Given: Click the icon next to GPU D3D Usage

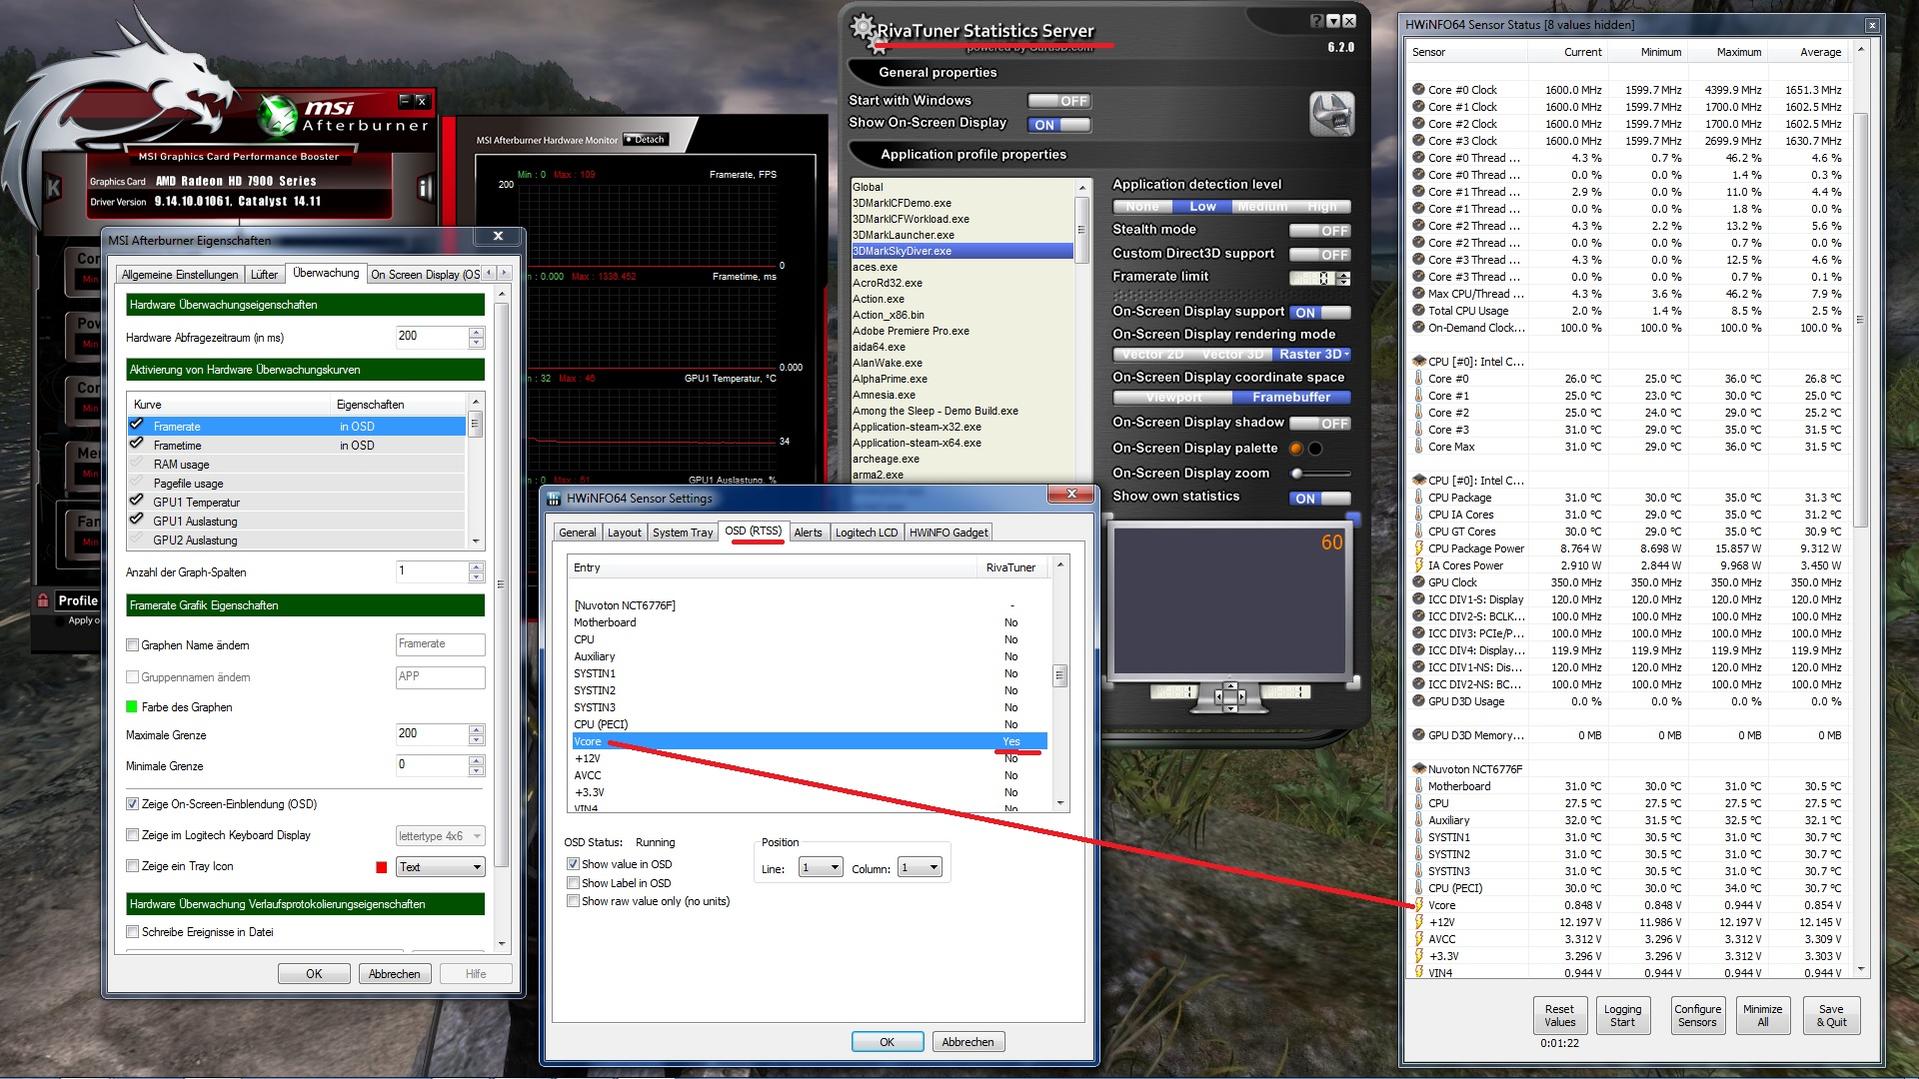Looking at the screenshot, I should pyautogui.click(x=1418, y=701).
